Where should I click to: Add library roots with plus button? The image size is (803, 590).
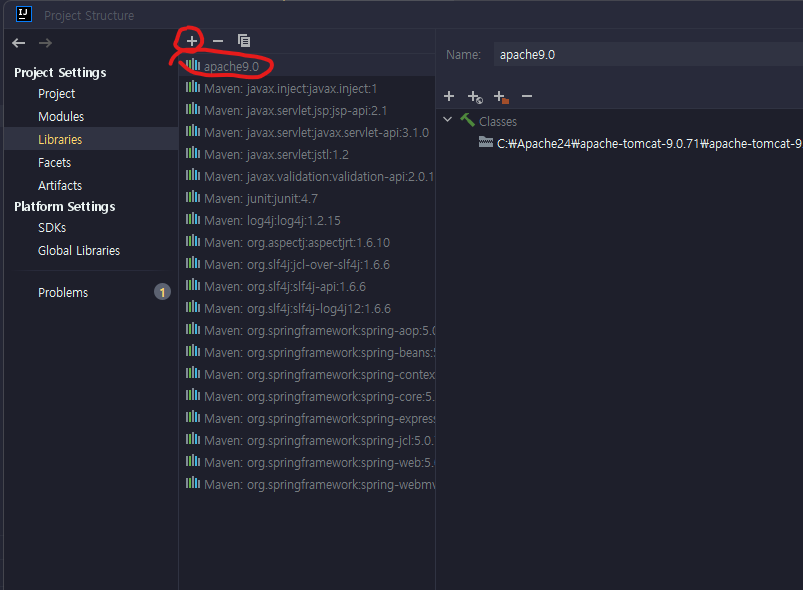pos(449,96)
